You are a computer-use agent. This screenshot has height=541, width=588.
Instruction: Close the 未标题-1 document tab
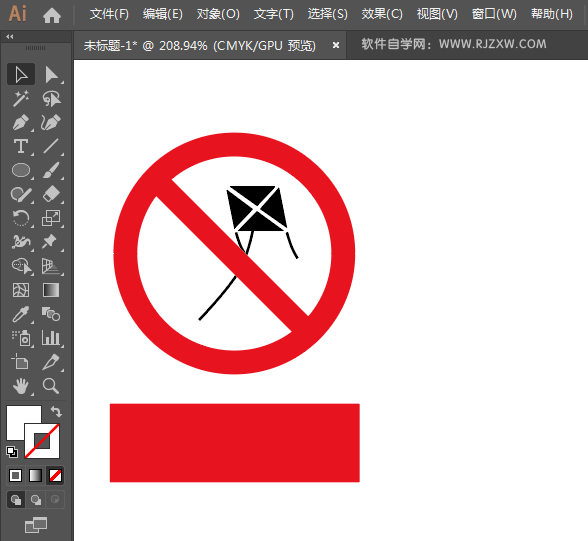coord(336,45)
